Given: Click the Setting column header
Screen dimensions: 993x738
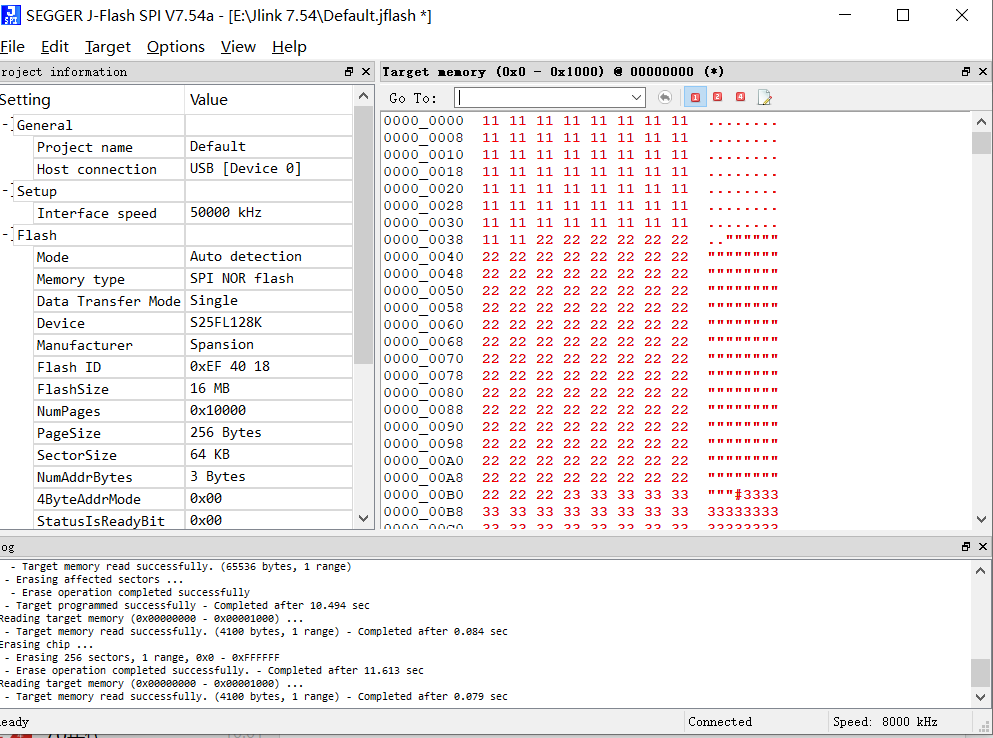Looking at the screenshot, I should point(90,100).
